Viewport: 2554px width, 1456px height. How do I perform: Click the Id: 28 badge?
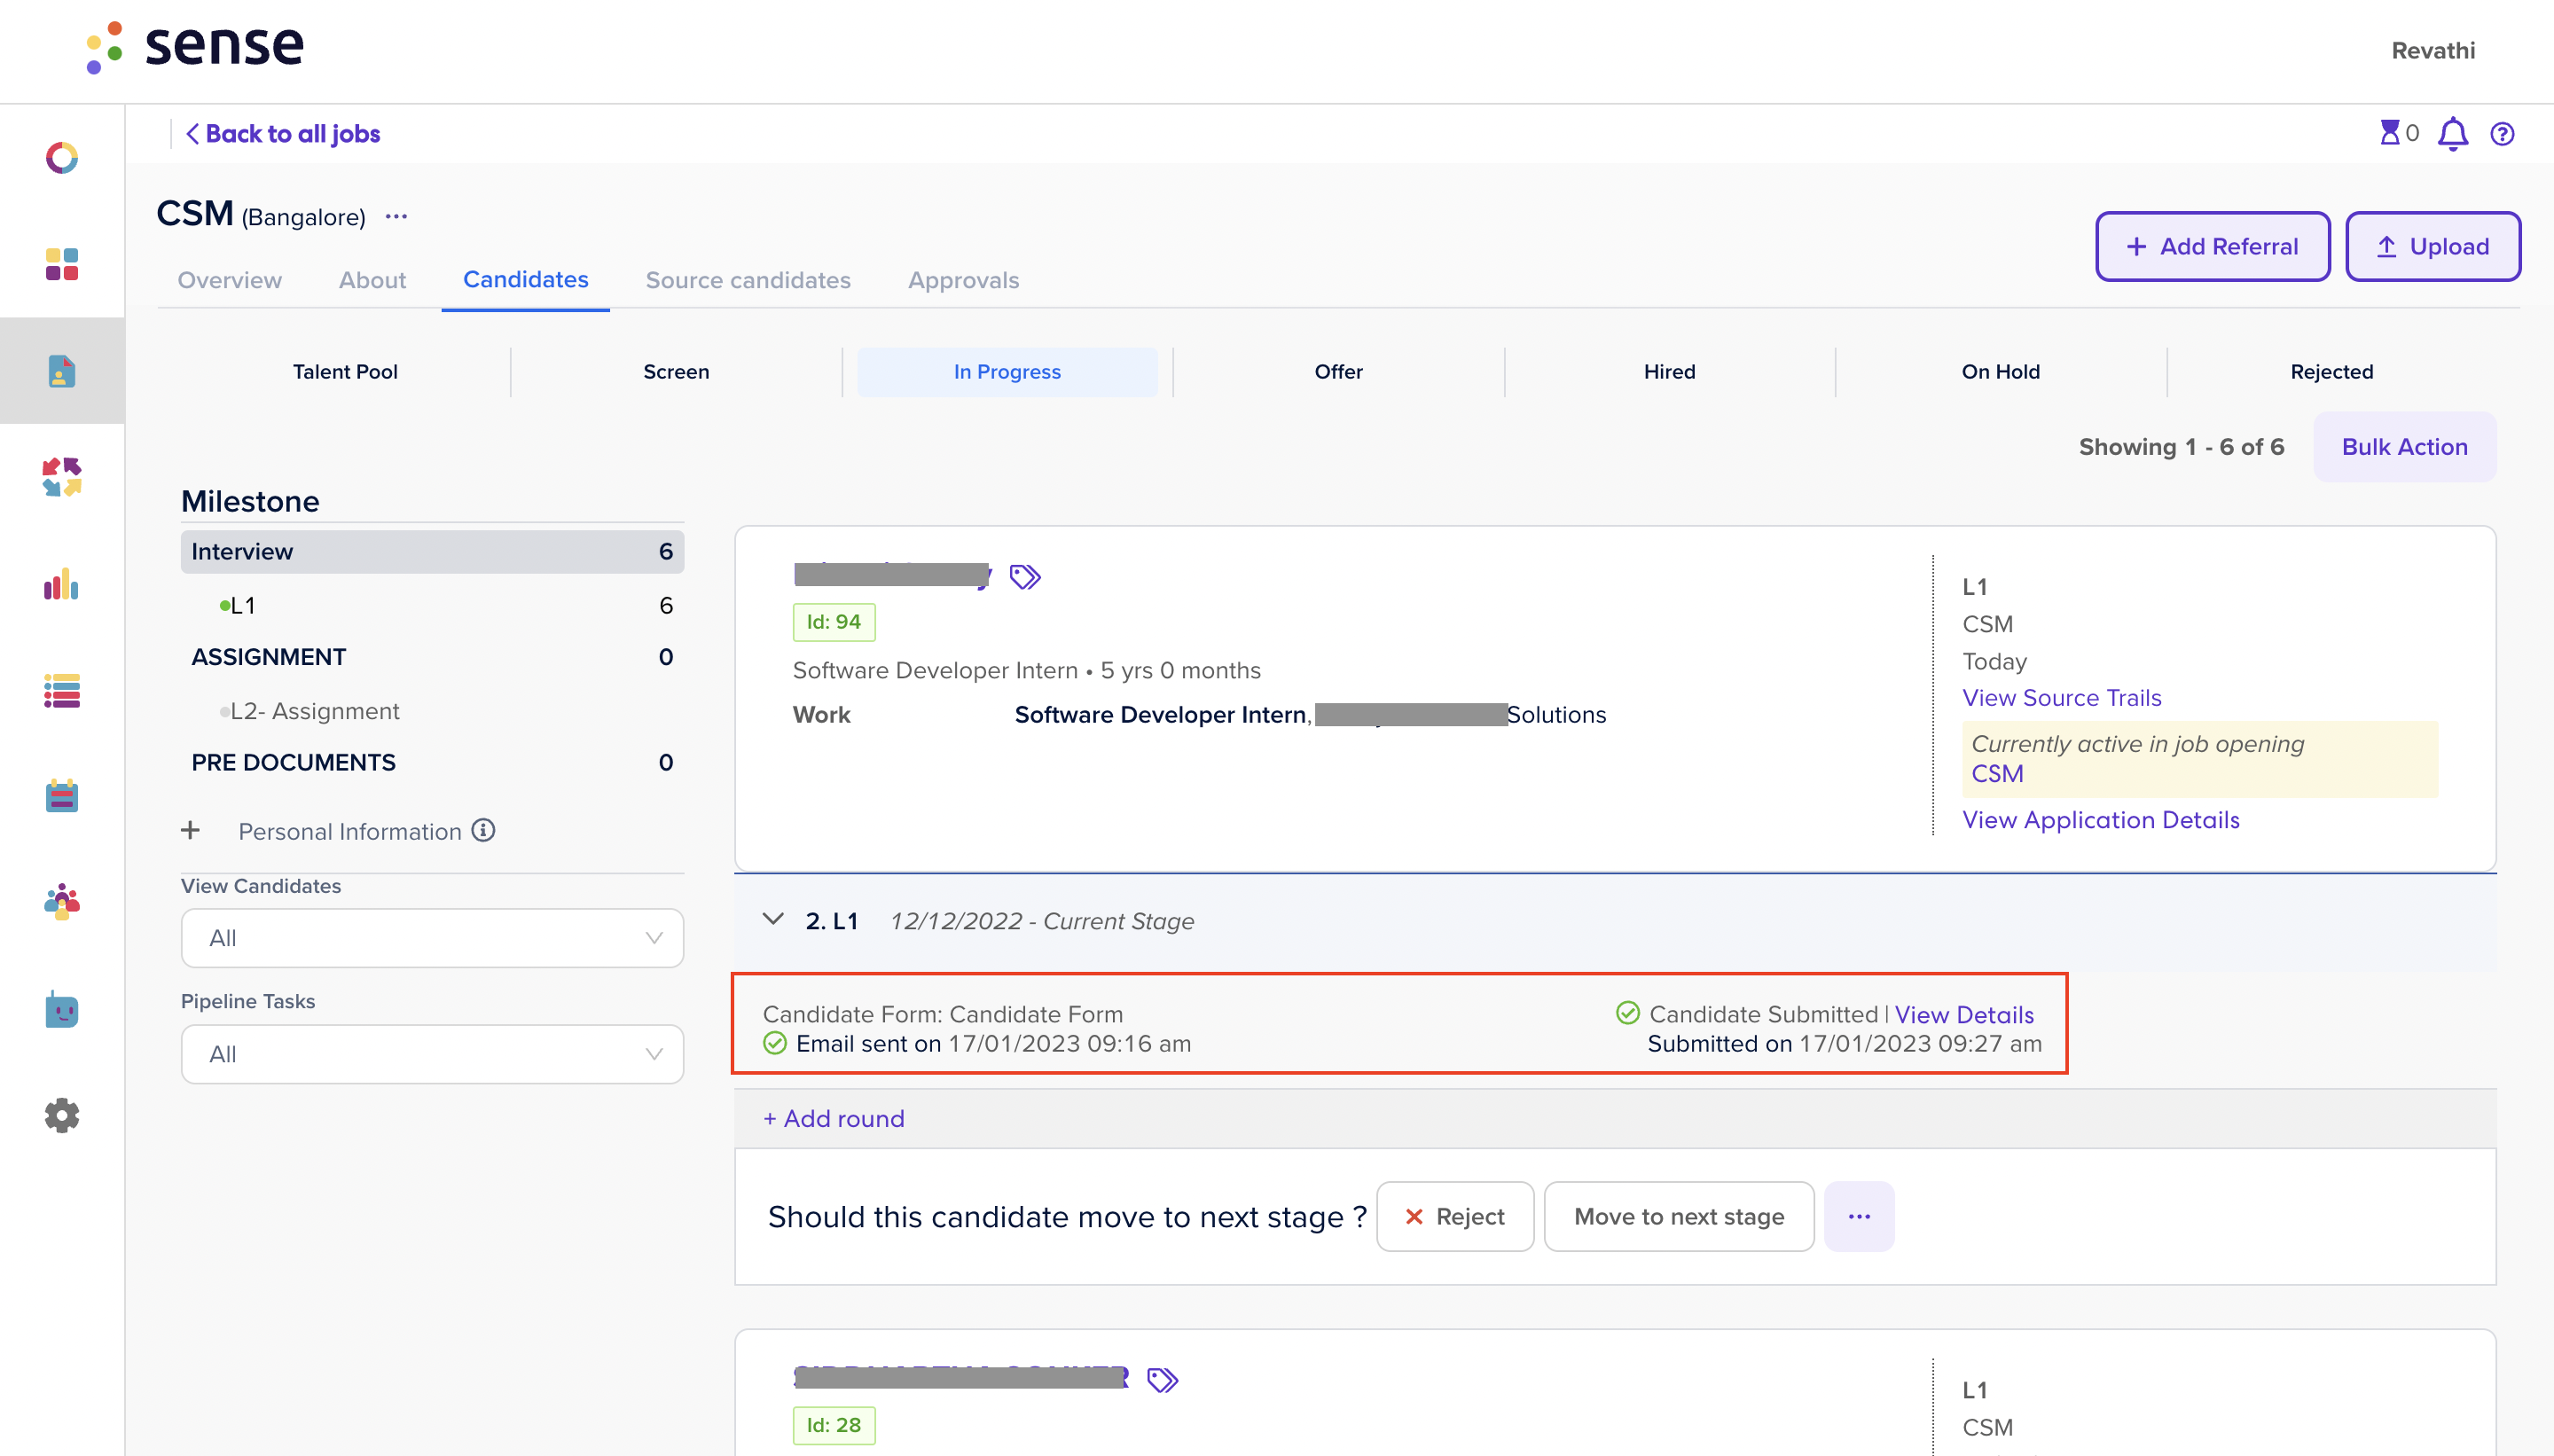coord(834,1425)
